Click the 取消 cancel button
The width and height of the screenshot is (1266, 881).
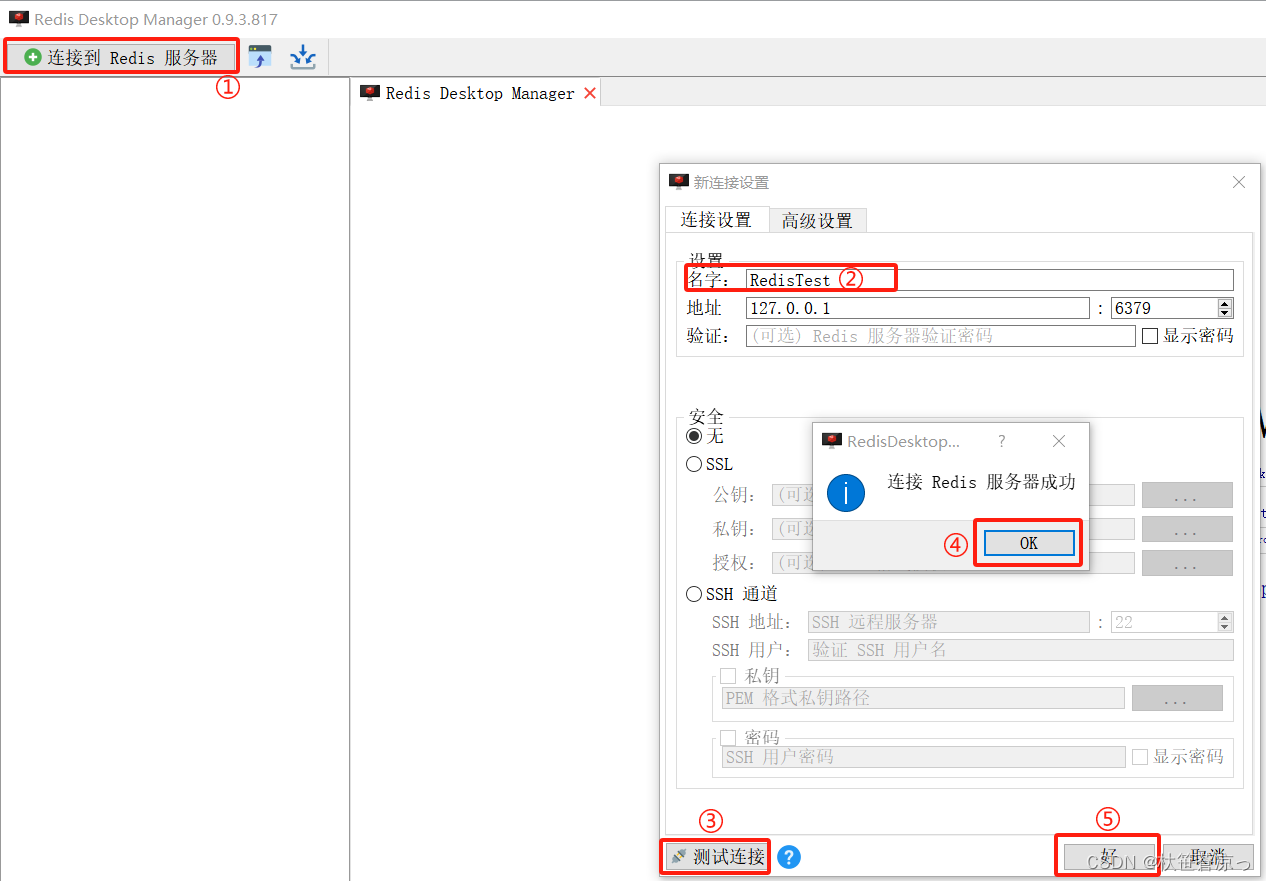click(1207, 857)
